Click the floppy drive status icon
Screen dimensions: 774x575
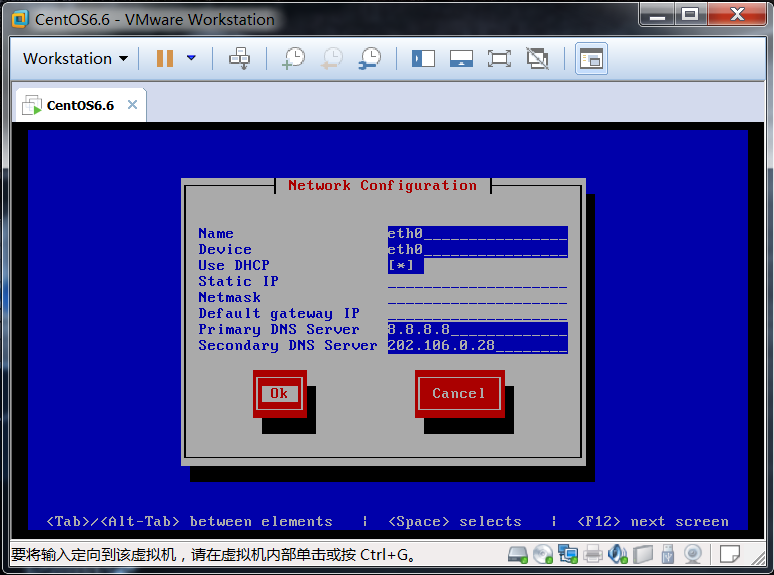point(643,555)
